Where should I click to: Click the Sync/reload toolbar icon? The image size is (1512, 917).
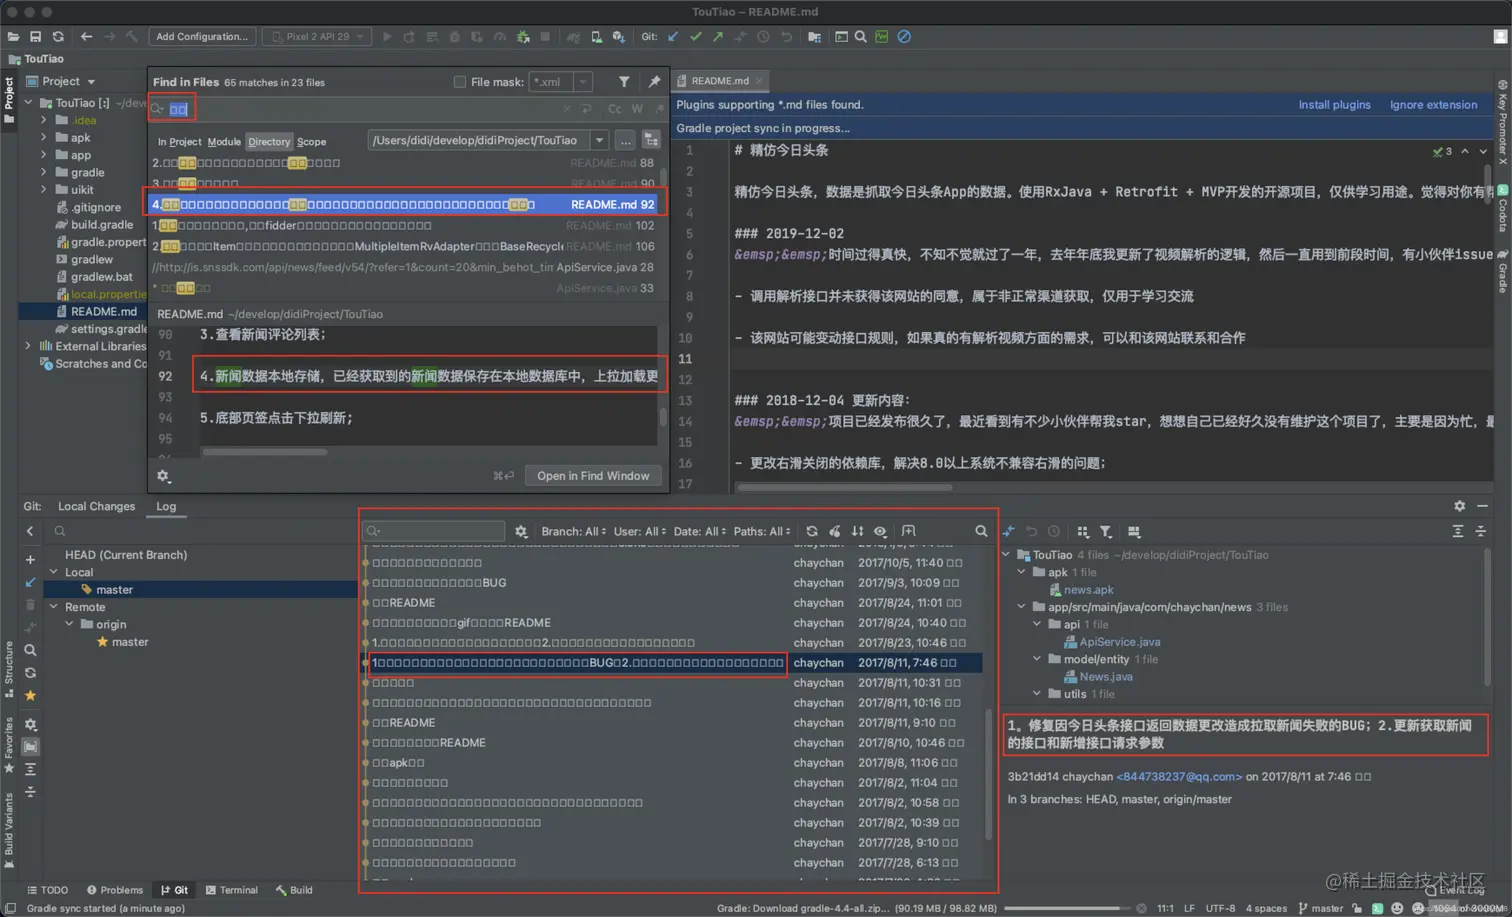click(58, 37)
